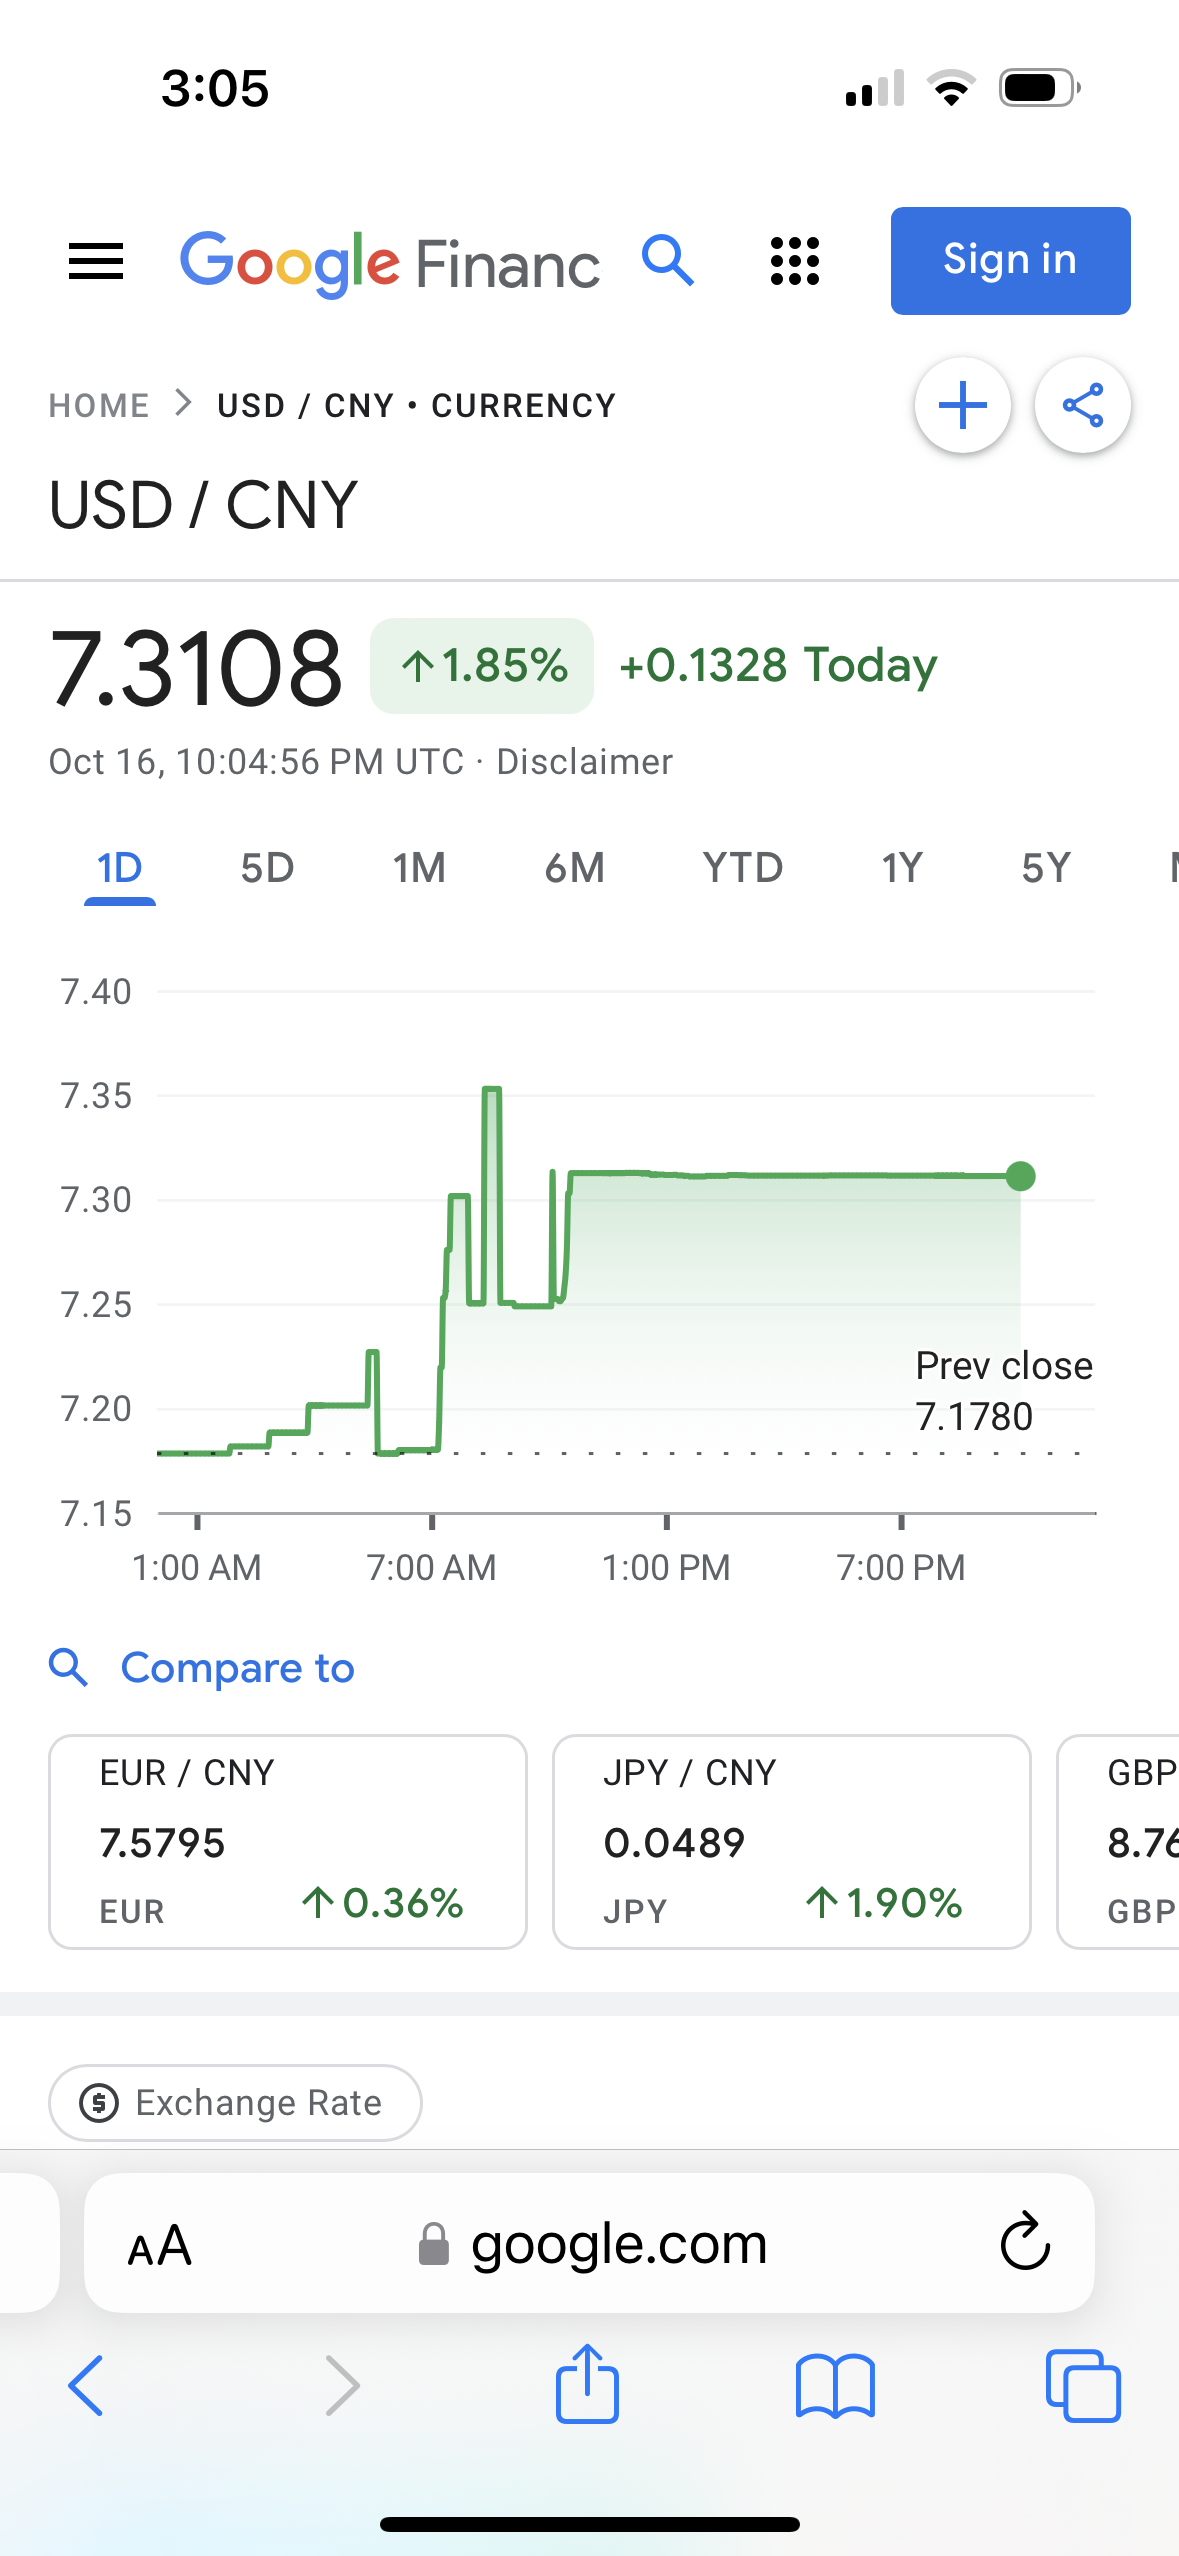Switch chart to 5D range

tap(267, 868)
